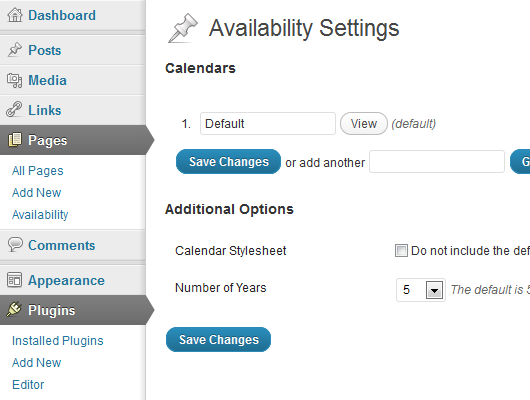
Task: Click the Plugins plug icon
Action: [14, 309]
